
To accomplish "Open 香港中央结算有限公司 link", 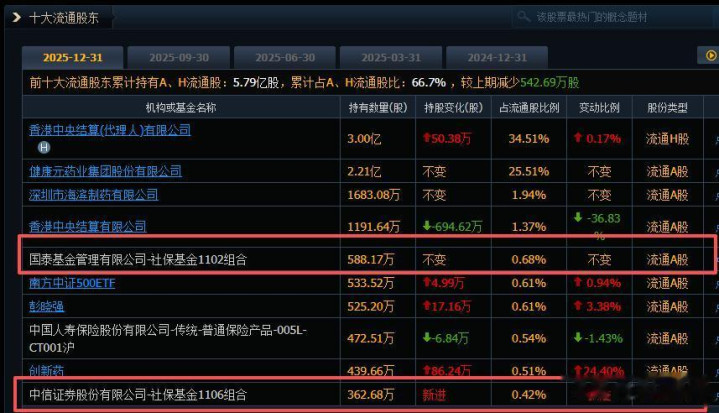I will (x=88, y=226).
